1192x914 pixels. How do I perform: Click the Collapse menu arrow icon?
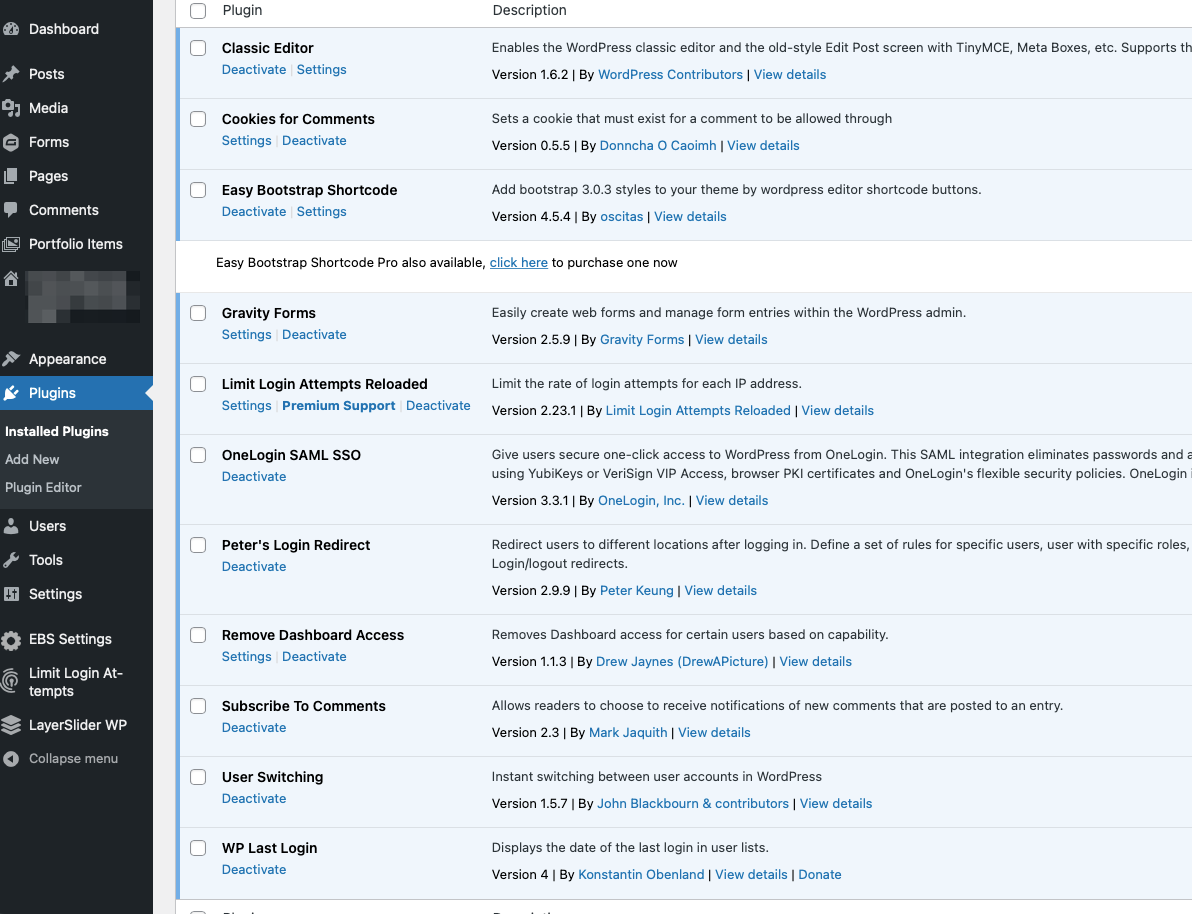tap(11, 759)
